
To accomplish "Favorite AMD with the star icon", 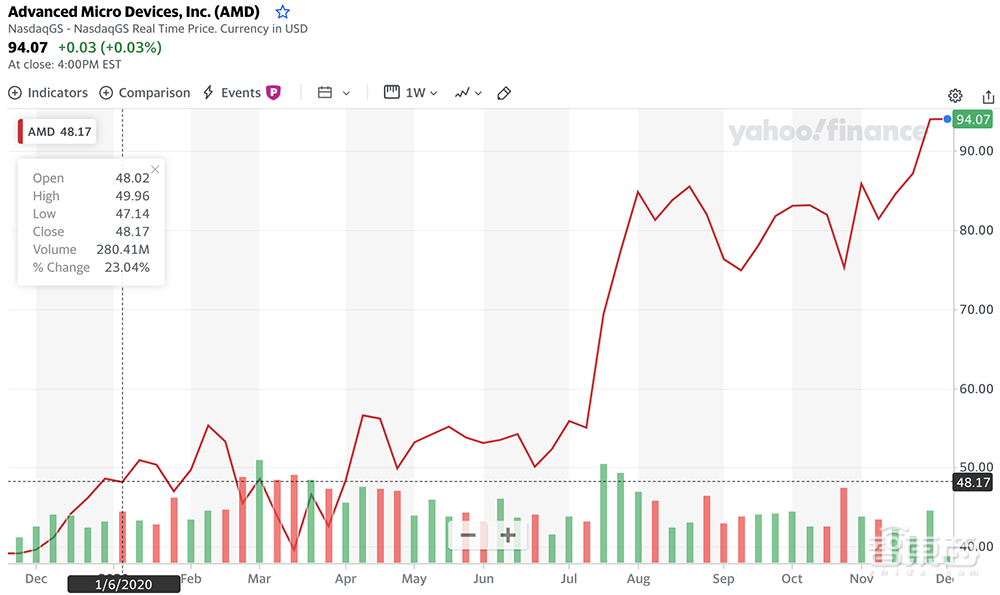I will click(282, 11).
